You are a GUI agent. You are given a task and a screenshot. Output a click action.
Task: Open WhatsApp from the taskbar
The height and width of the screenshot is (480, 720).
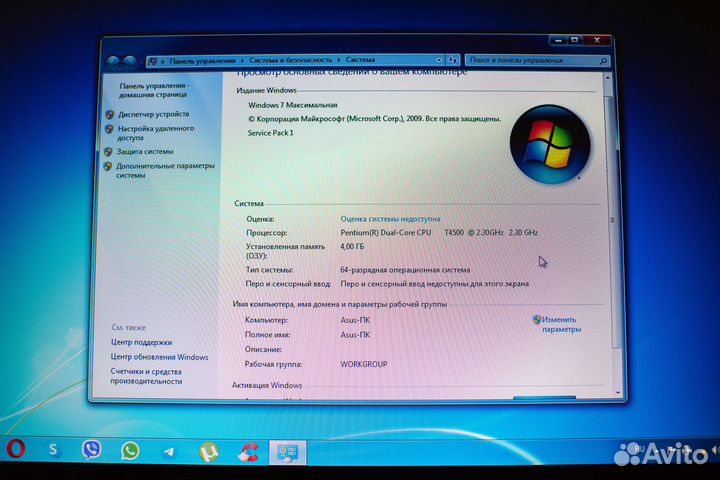[x=130, y=451]
